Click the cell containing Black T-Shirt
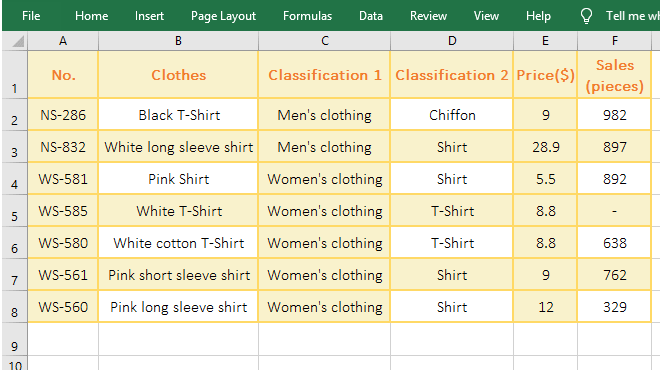The height and width of the screenshot is (370, 660). click(178, 114)
